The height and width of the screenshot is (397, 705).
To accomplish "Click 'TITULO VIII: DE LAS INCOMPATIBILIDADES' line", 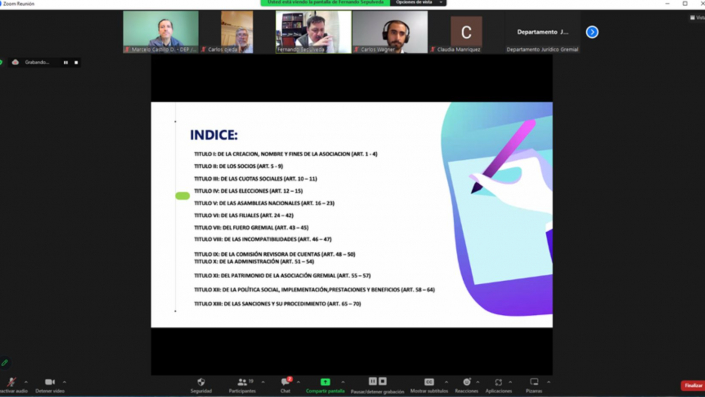I will tap(263, 239).
